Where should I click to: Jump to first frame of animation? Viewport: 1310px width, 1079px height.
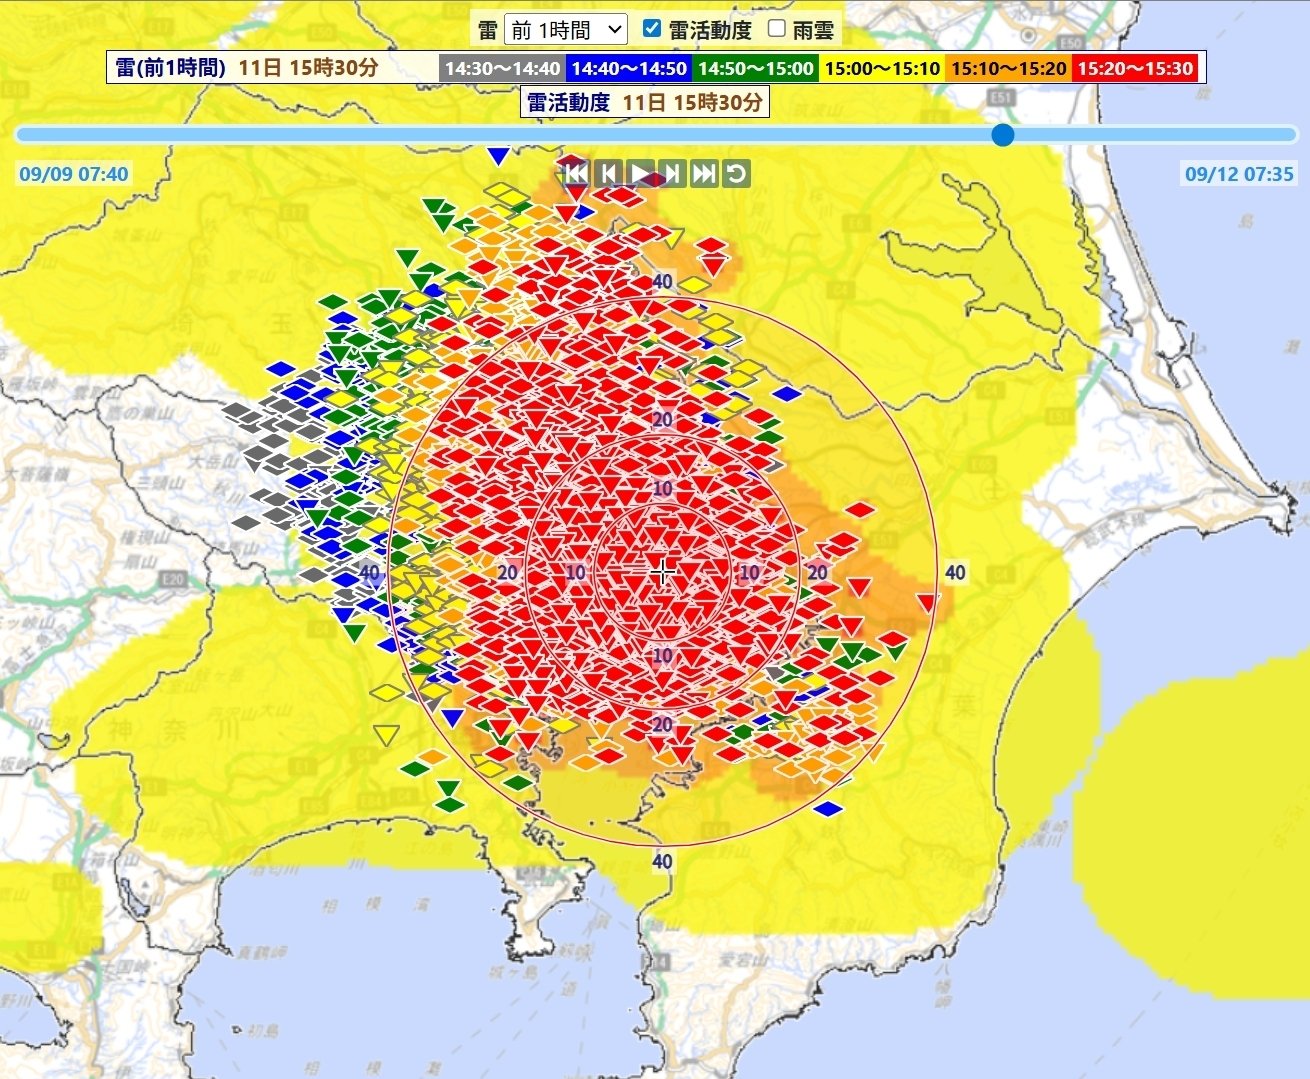click(x=576, y=173)
